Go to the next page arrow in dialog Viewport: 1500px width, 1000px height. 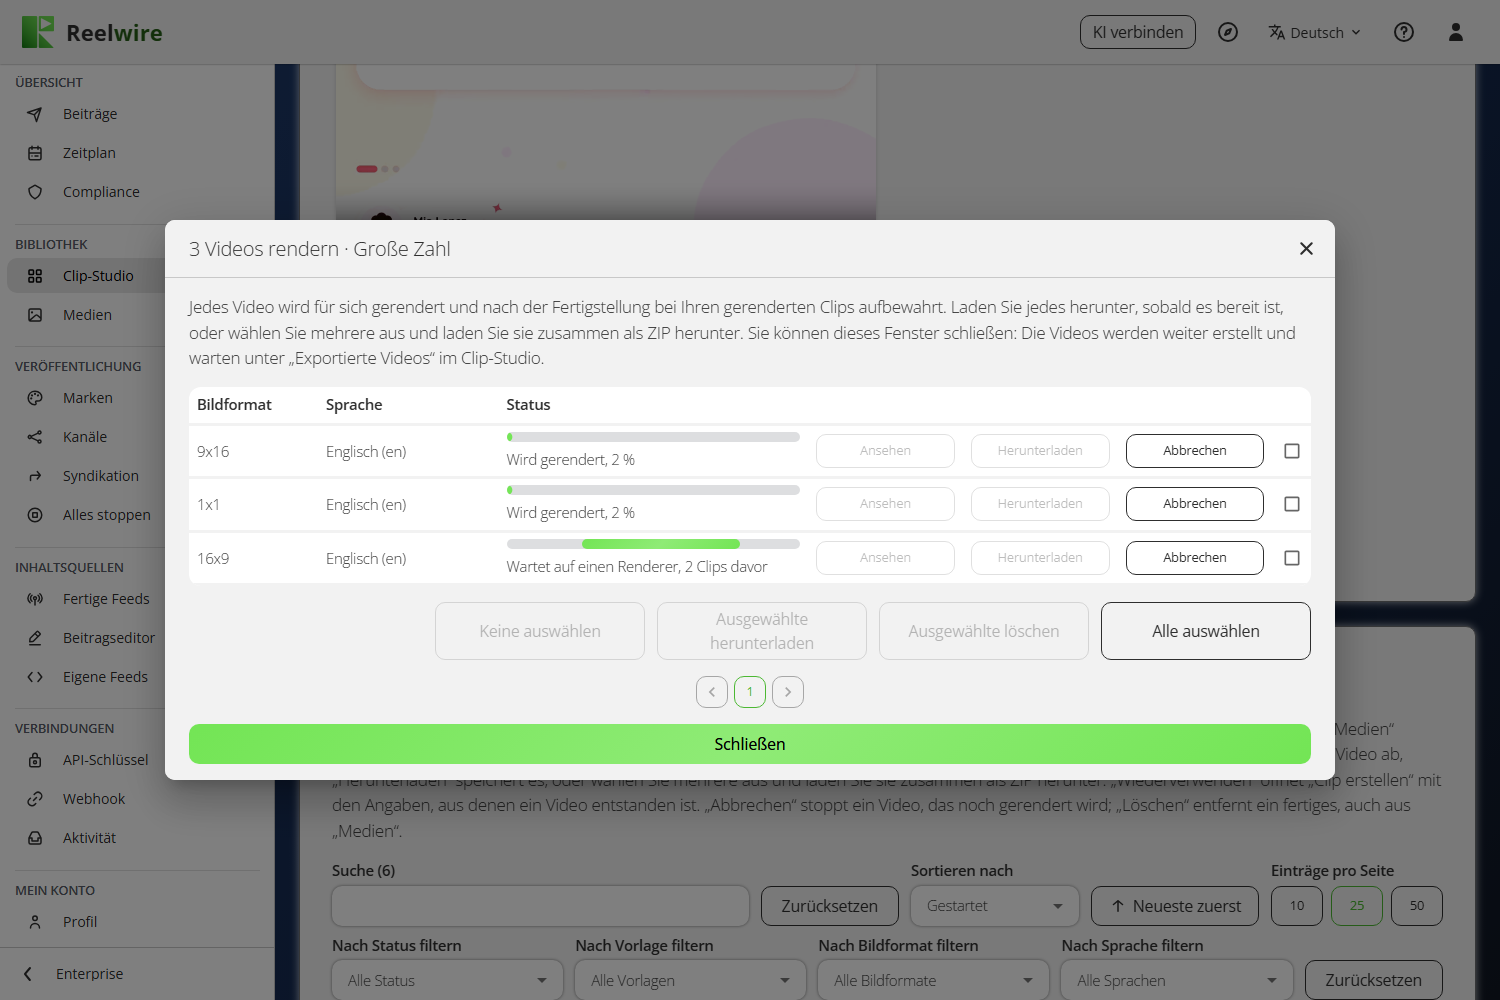click(x=788, y=692)
